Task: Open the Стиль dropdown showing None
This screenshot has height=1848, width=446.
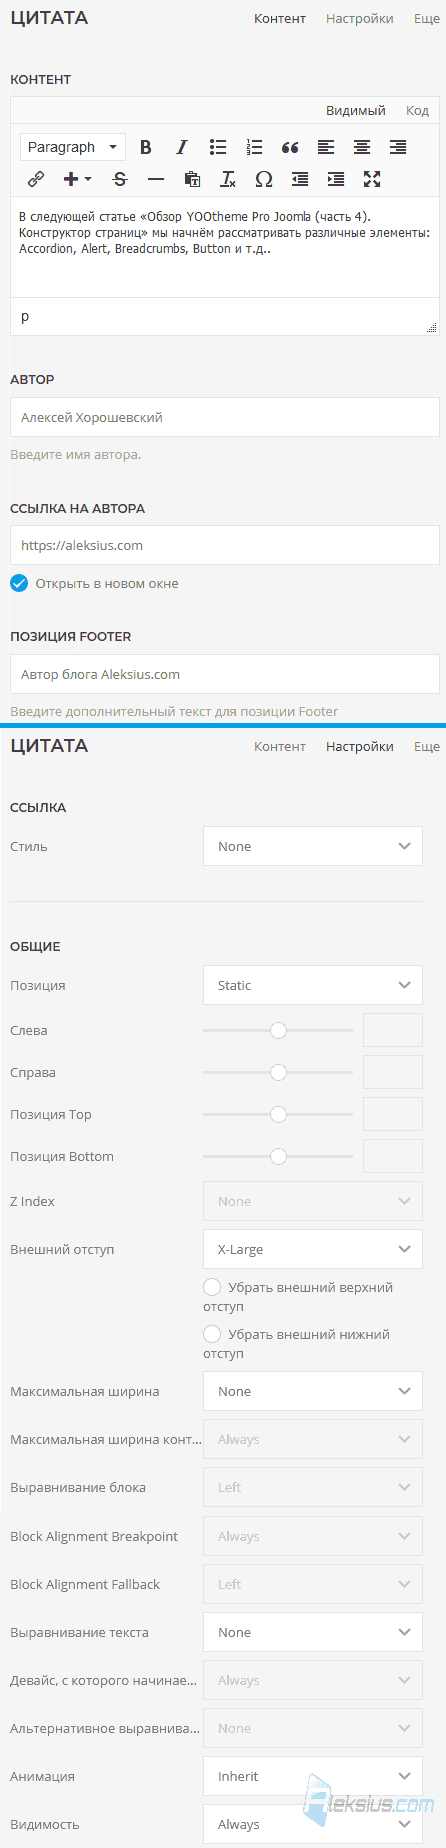Action: [x=313, y=846]
